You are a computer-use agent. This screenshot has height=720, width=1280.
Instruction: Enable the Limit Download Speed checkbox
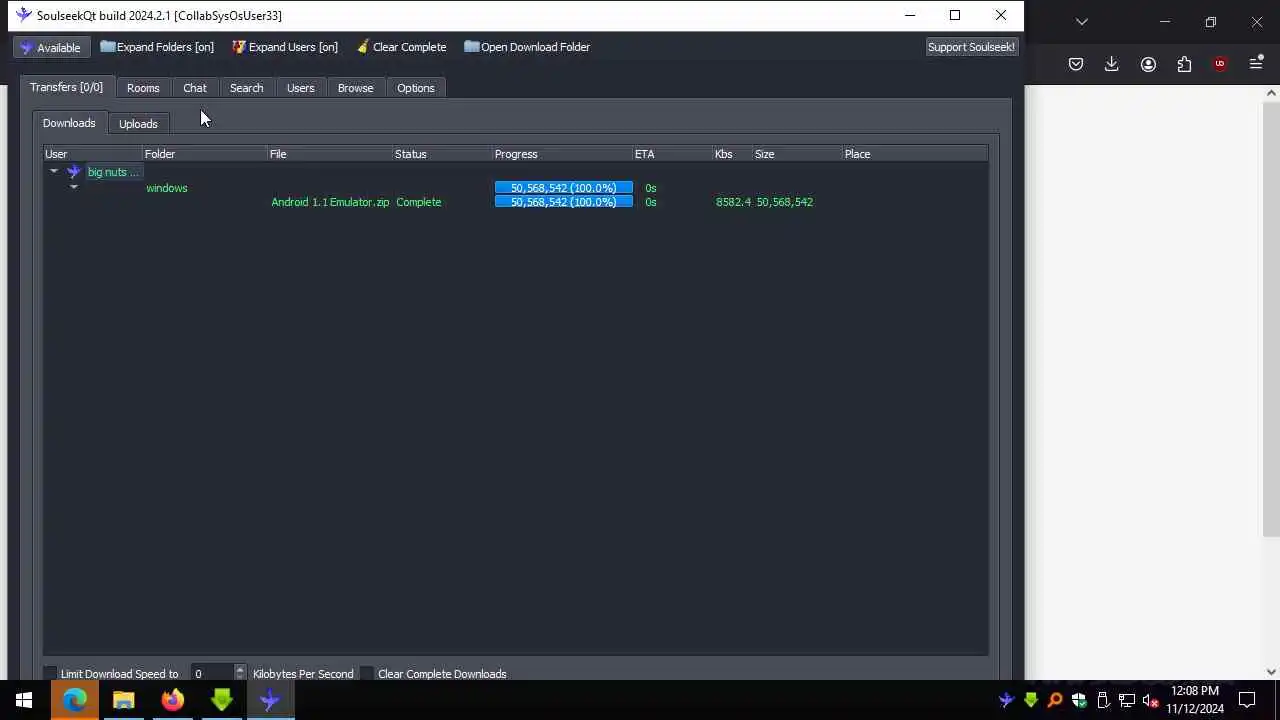50,674
